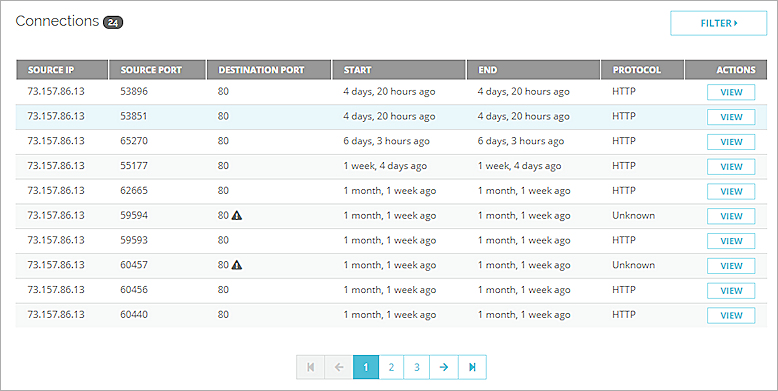778x391 pixels.
Task: Click source port value 59593
Action: pos(134,240)
